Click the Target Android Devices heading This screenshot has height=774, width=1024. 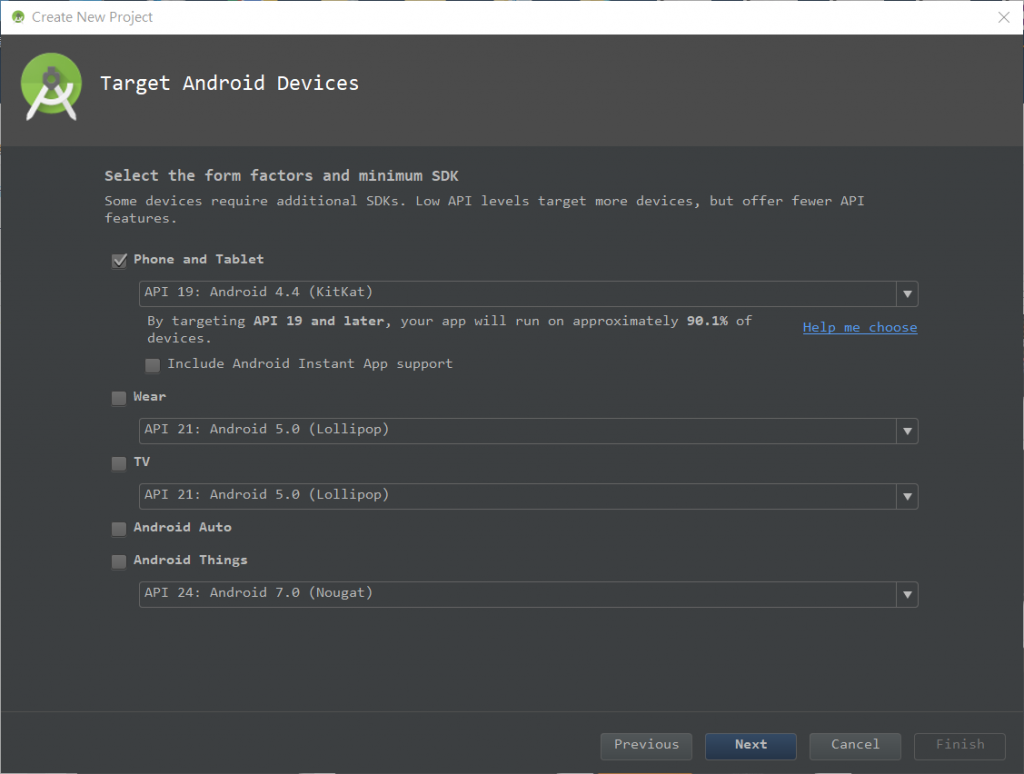click(x=229, y=84)
